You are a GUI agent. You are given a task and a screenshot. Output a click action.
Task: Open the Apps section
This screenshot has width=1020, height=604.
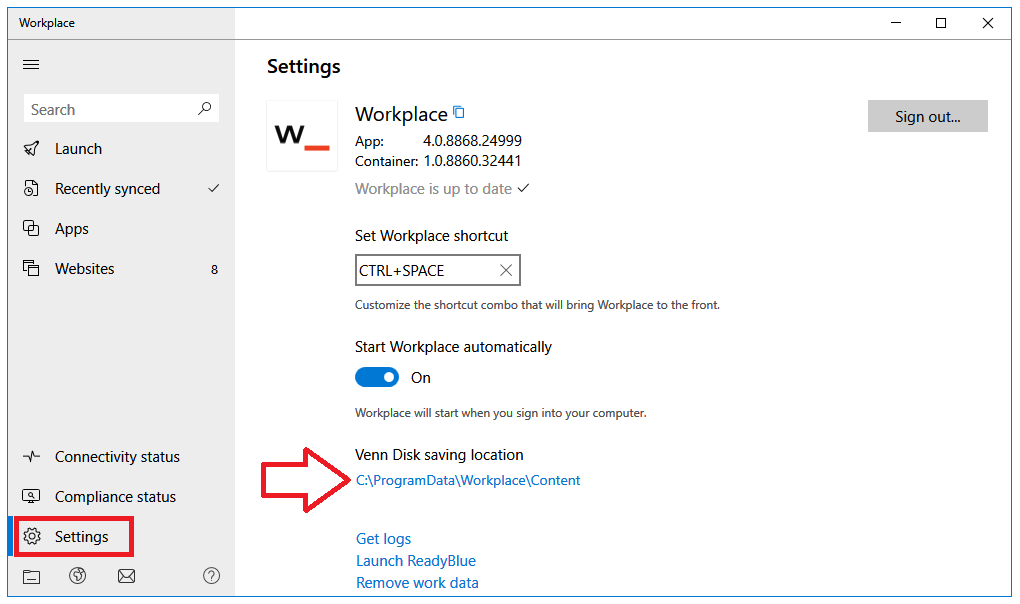point(121,229)
